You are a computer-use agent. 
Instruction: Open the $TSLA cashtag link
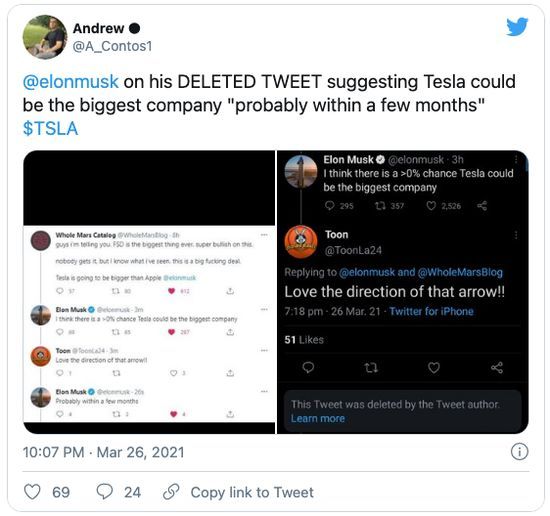tap(51, 128)
